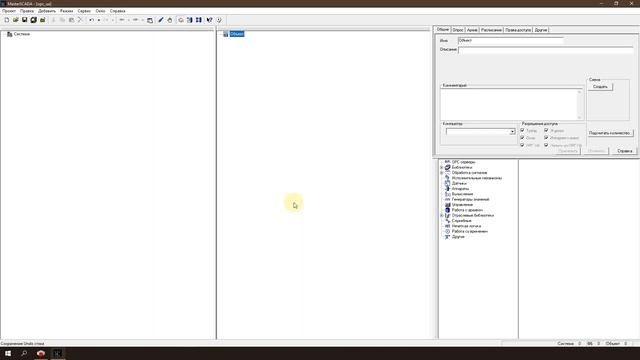
Task: Click the Save floppy disk toolbar icon
Action: (x=24, y=20)
